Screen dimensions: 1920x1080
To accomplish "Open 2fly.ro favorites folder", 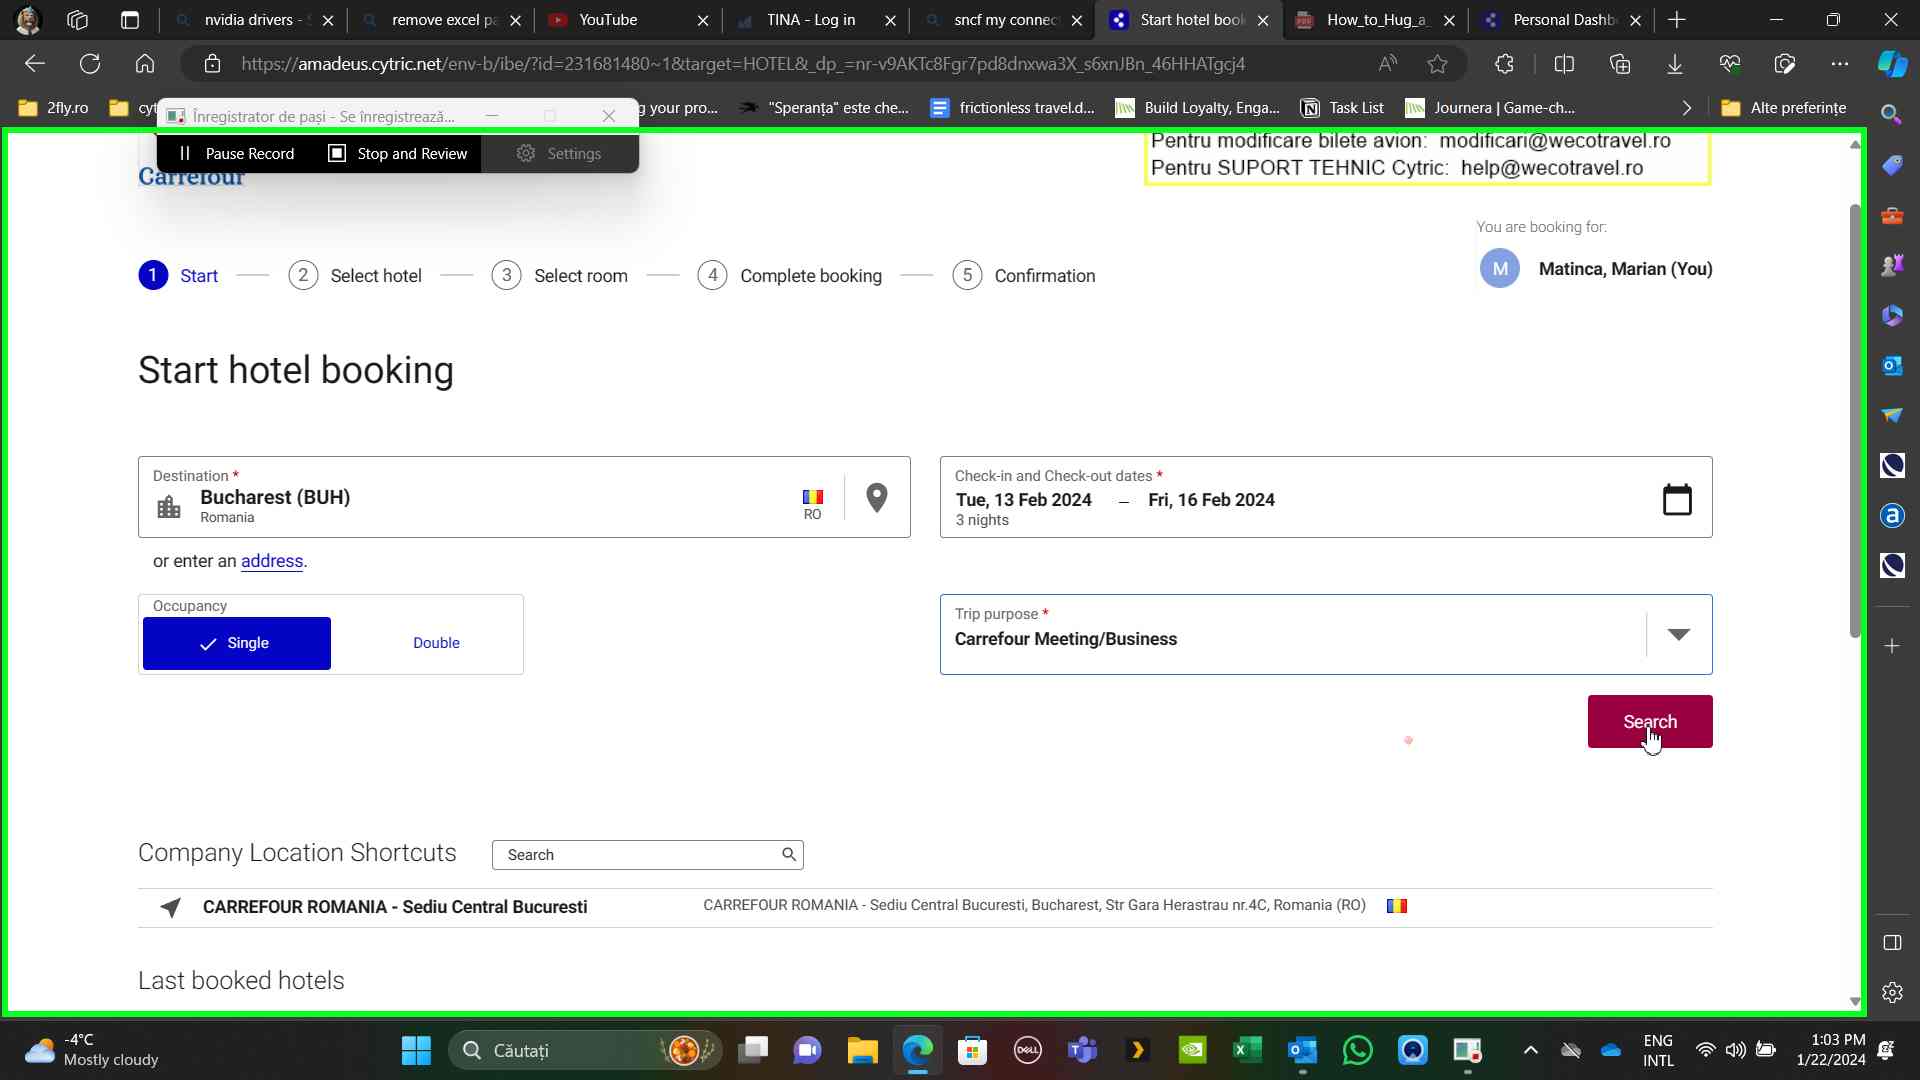I will [54, 108].
